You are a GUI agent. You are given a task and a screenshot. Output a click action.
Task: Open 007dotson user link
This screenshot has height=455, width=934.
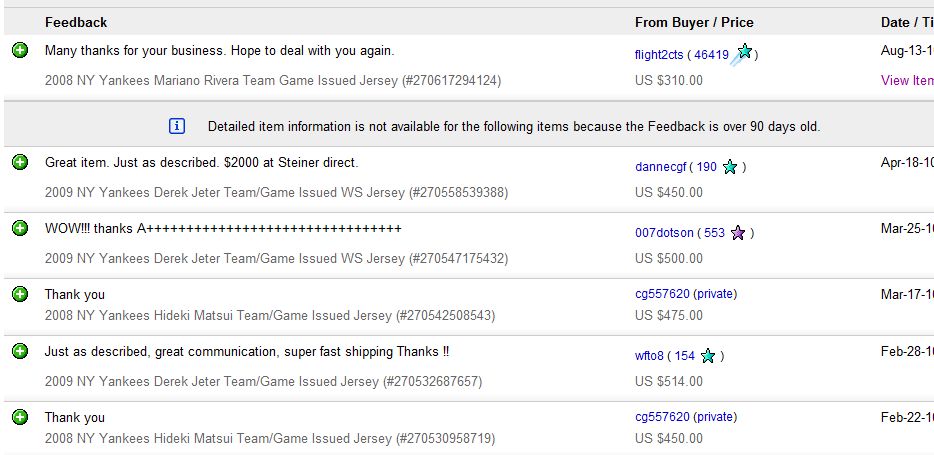(x=664, y=233)
